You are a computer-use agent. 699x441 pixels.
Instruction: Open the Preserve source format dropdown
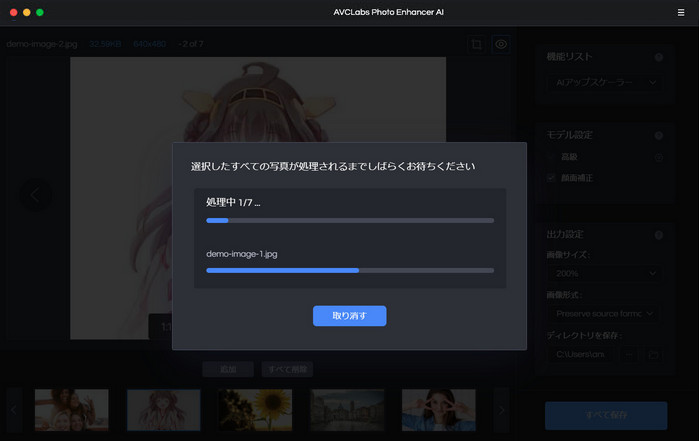[x=605, y=314]
